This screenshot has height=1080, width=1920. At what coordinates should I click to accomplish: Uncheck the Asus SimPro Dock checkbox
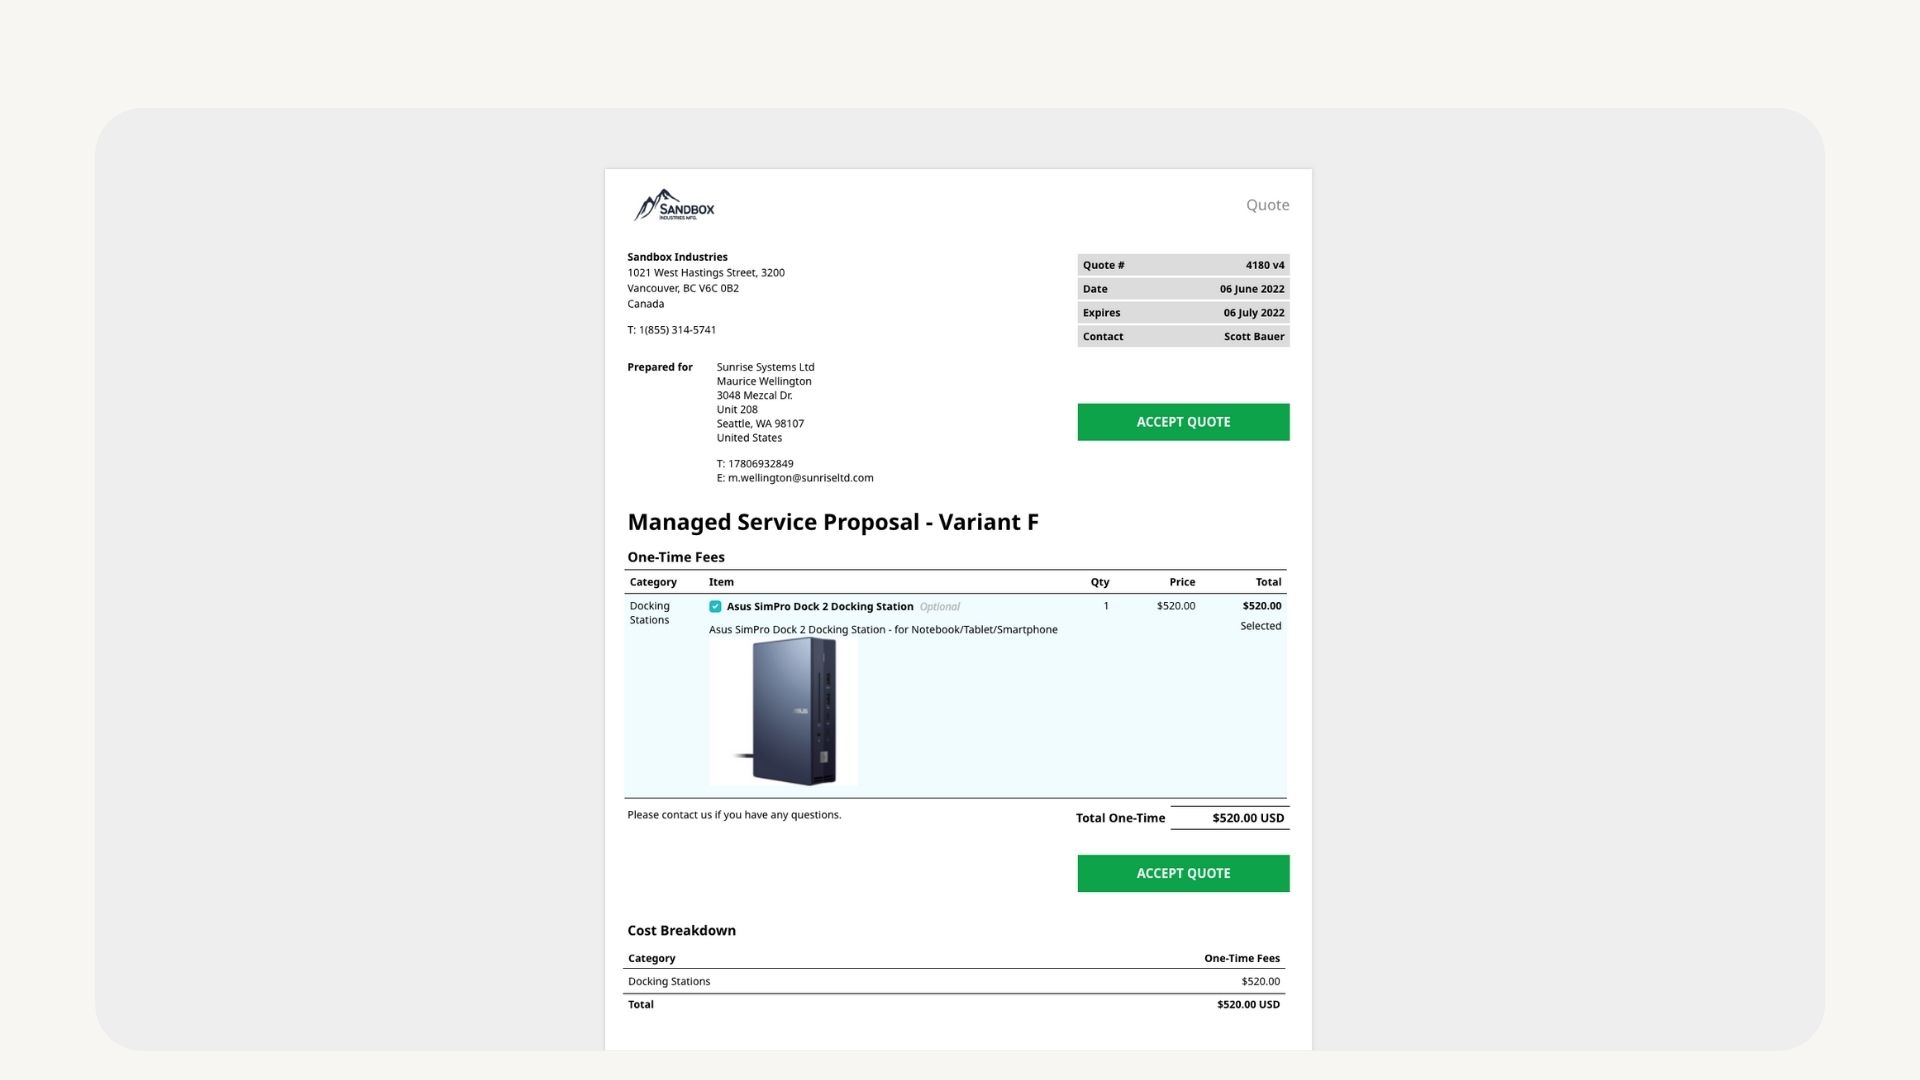tap(715, 607)
